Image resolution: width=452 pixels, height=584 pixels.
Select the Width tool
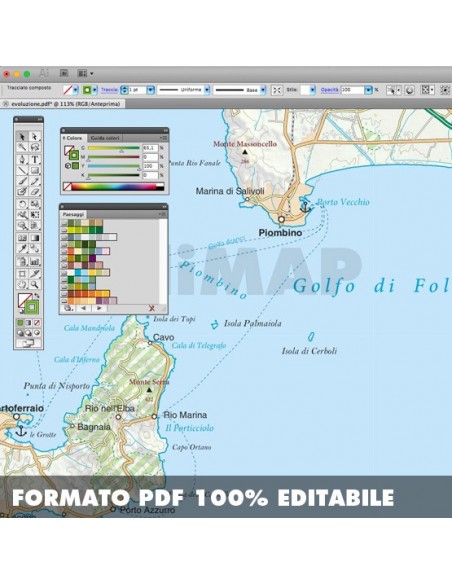22,215
